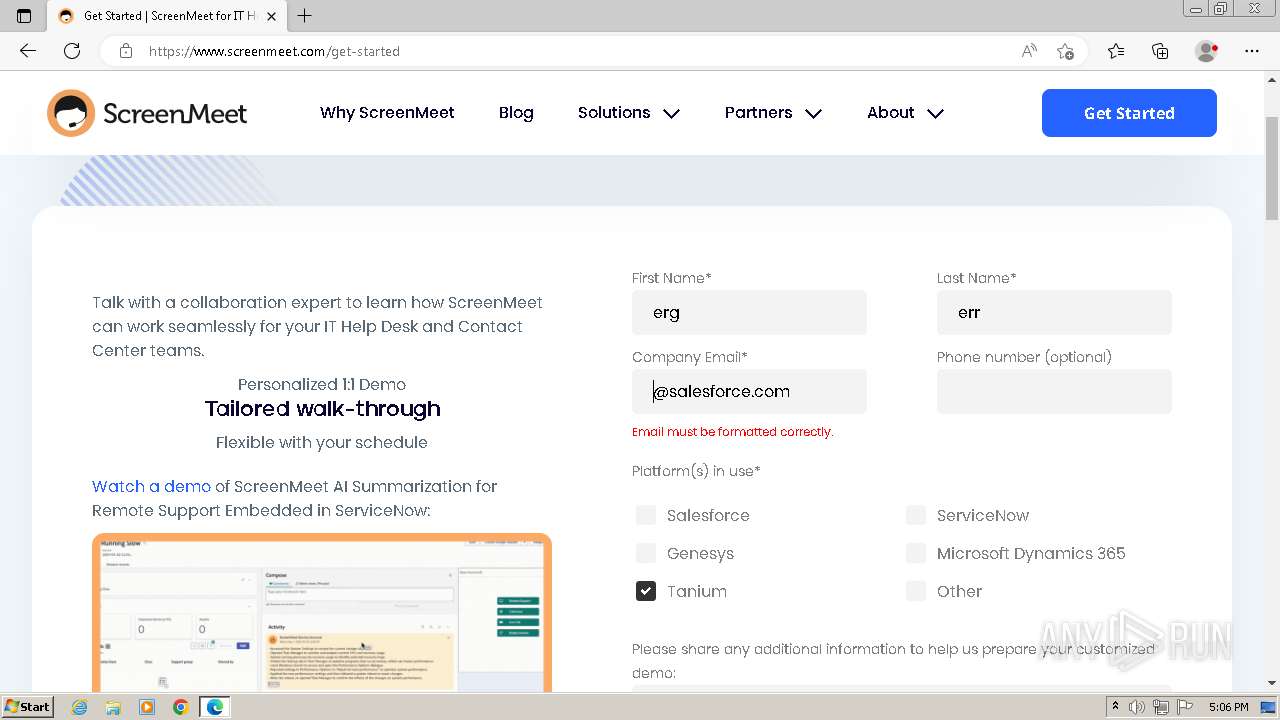Open Chrome from taskbar
The width and height of the screenshot is (1280, 720).
(x=180, y=707)
